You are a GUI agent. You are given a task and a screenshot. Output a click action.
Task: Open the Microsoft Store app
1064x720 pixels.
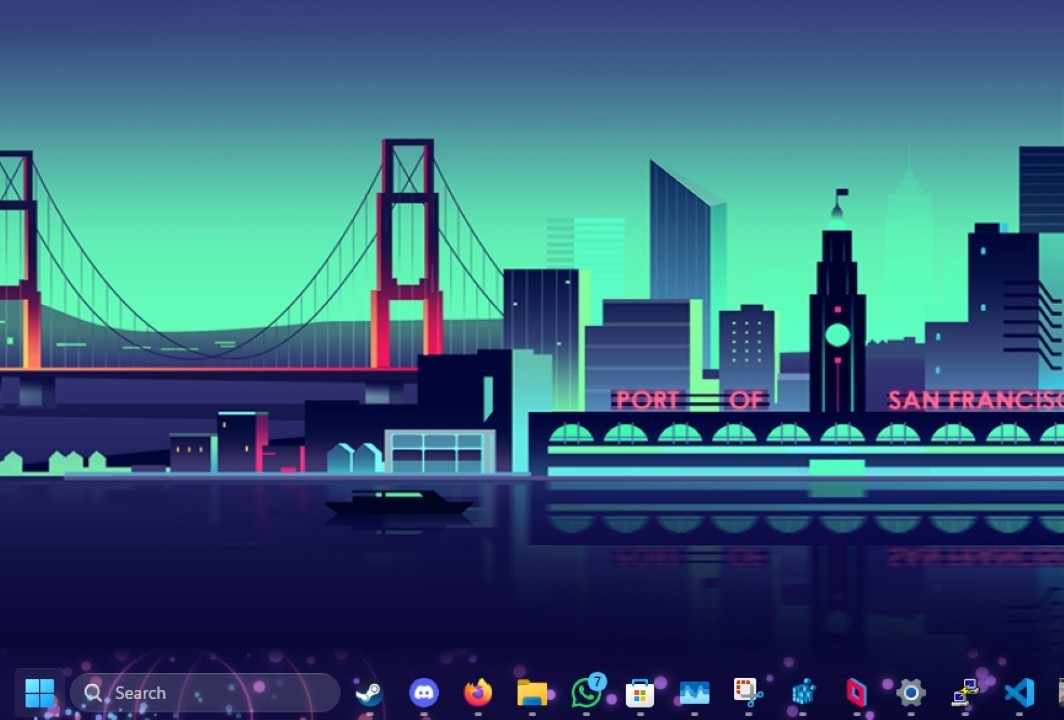pyautogui.click(x=640, y=693)
